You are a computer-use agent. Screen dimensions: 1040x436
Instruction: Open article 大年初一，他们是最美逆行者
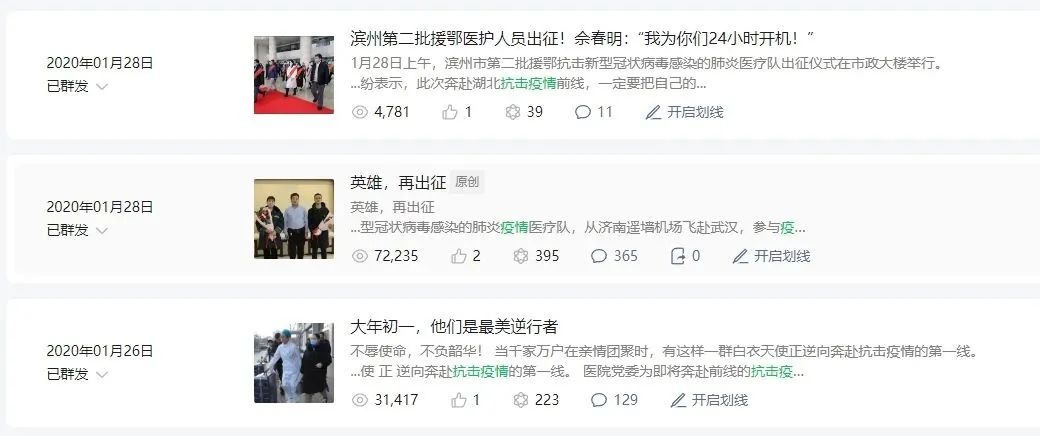454,327
